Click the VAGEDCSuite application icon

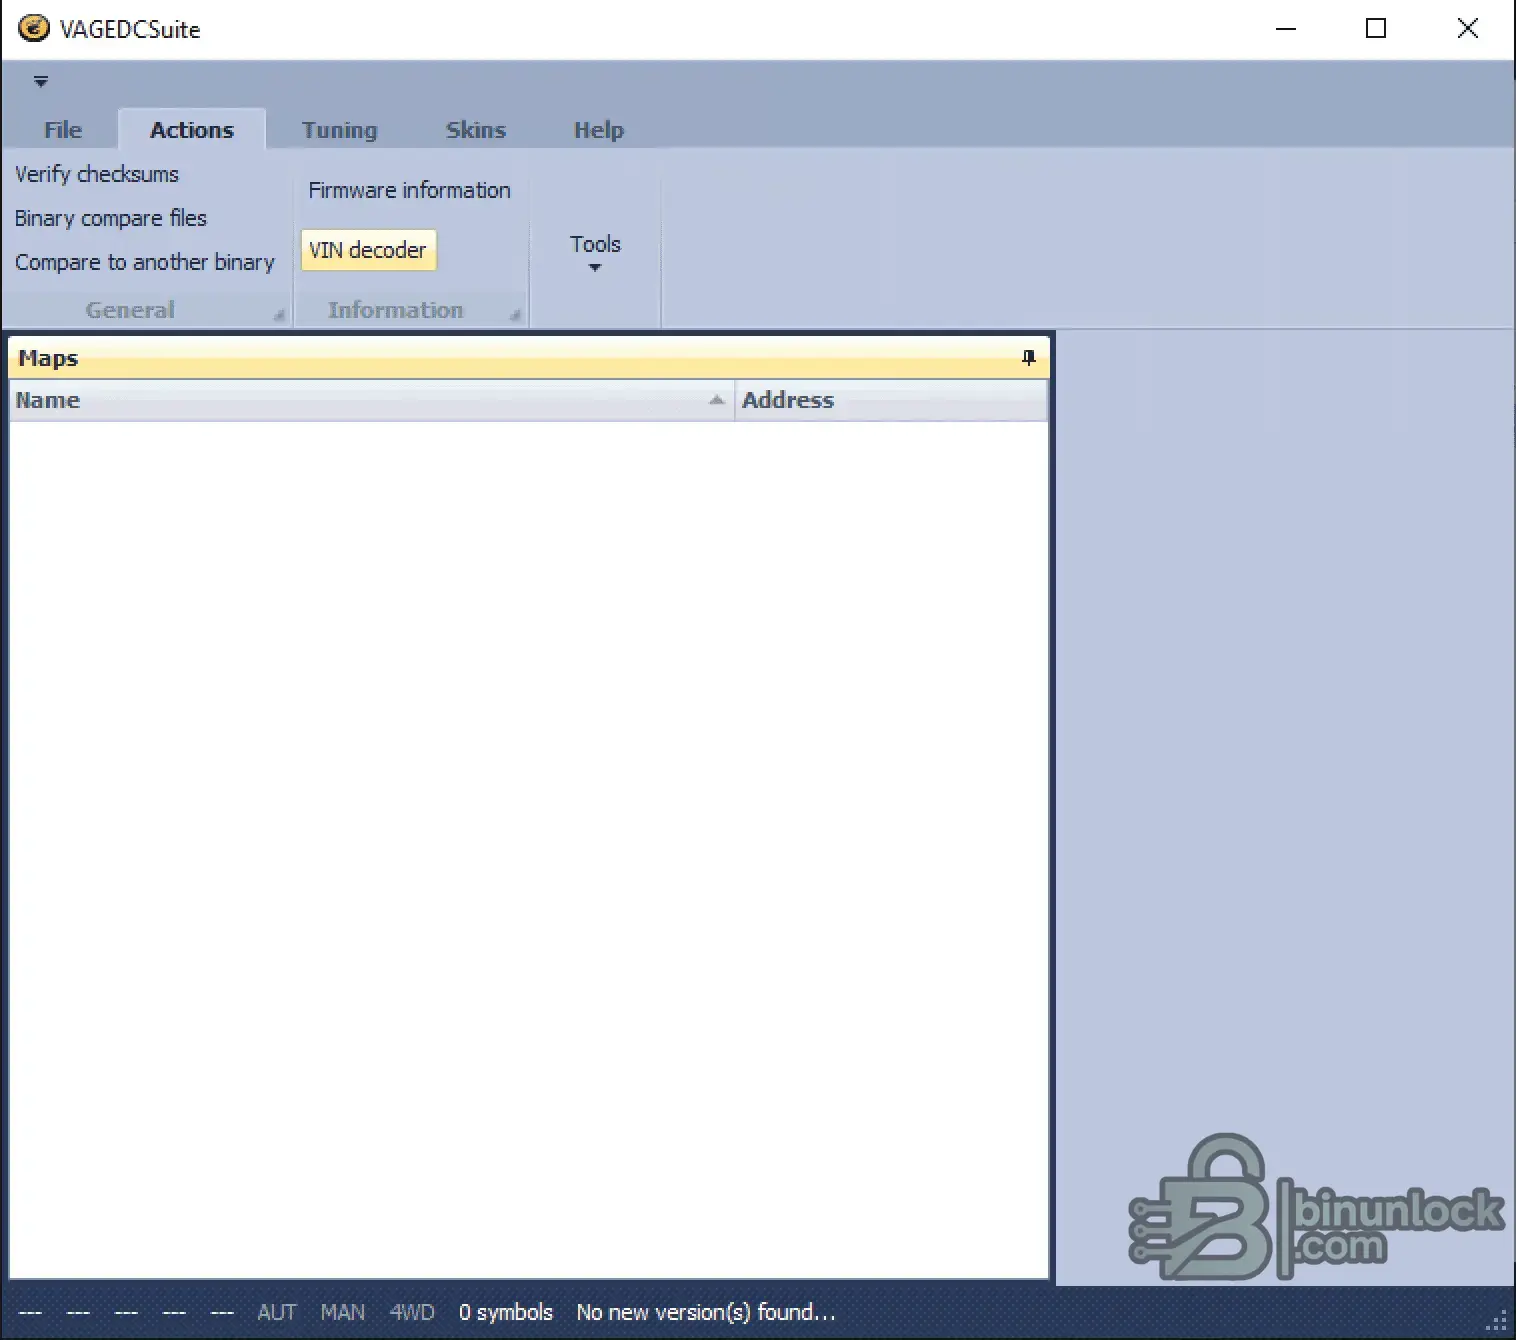point(33,28)
